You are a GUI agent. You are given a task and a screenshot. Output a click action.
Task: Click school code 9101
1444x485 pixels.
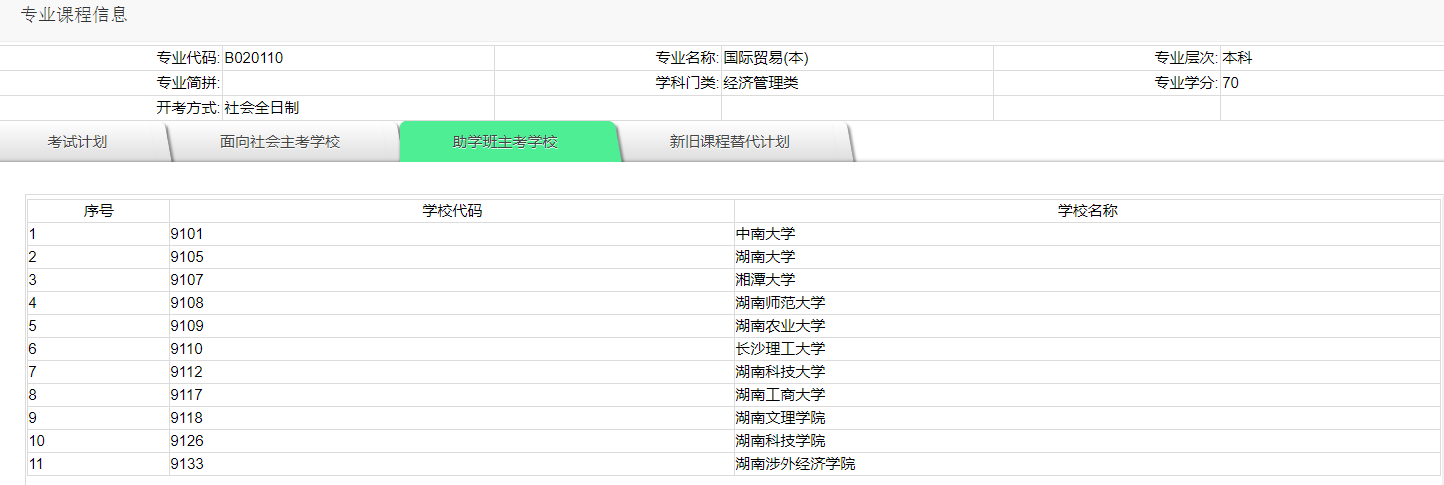click(187, 234)
